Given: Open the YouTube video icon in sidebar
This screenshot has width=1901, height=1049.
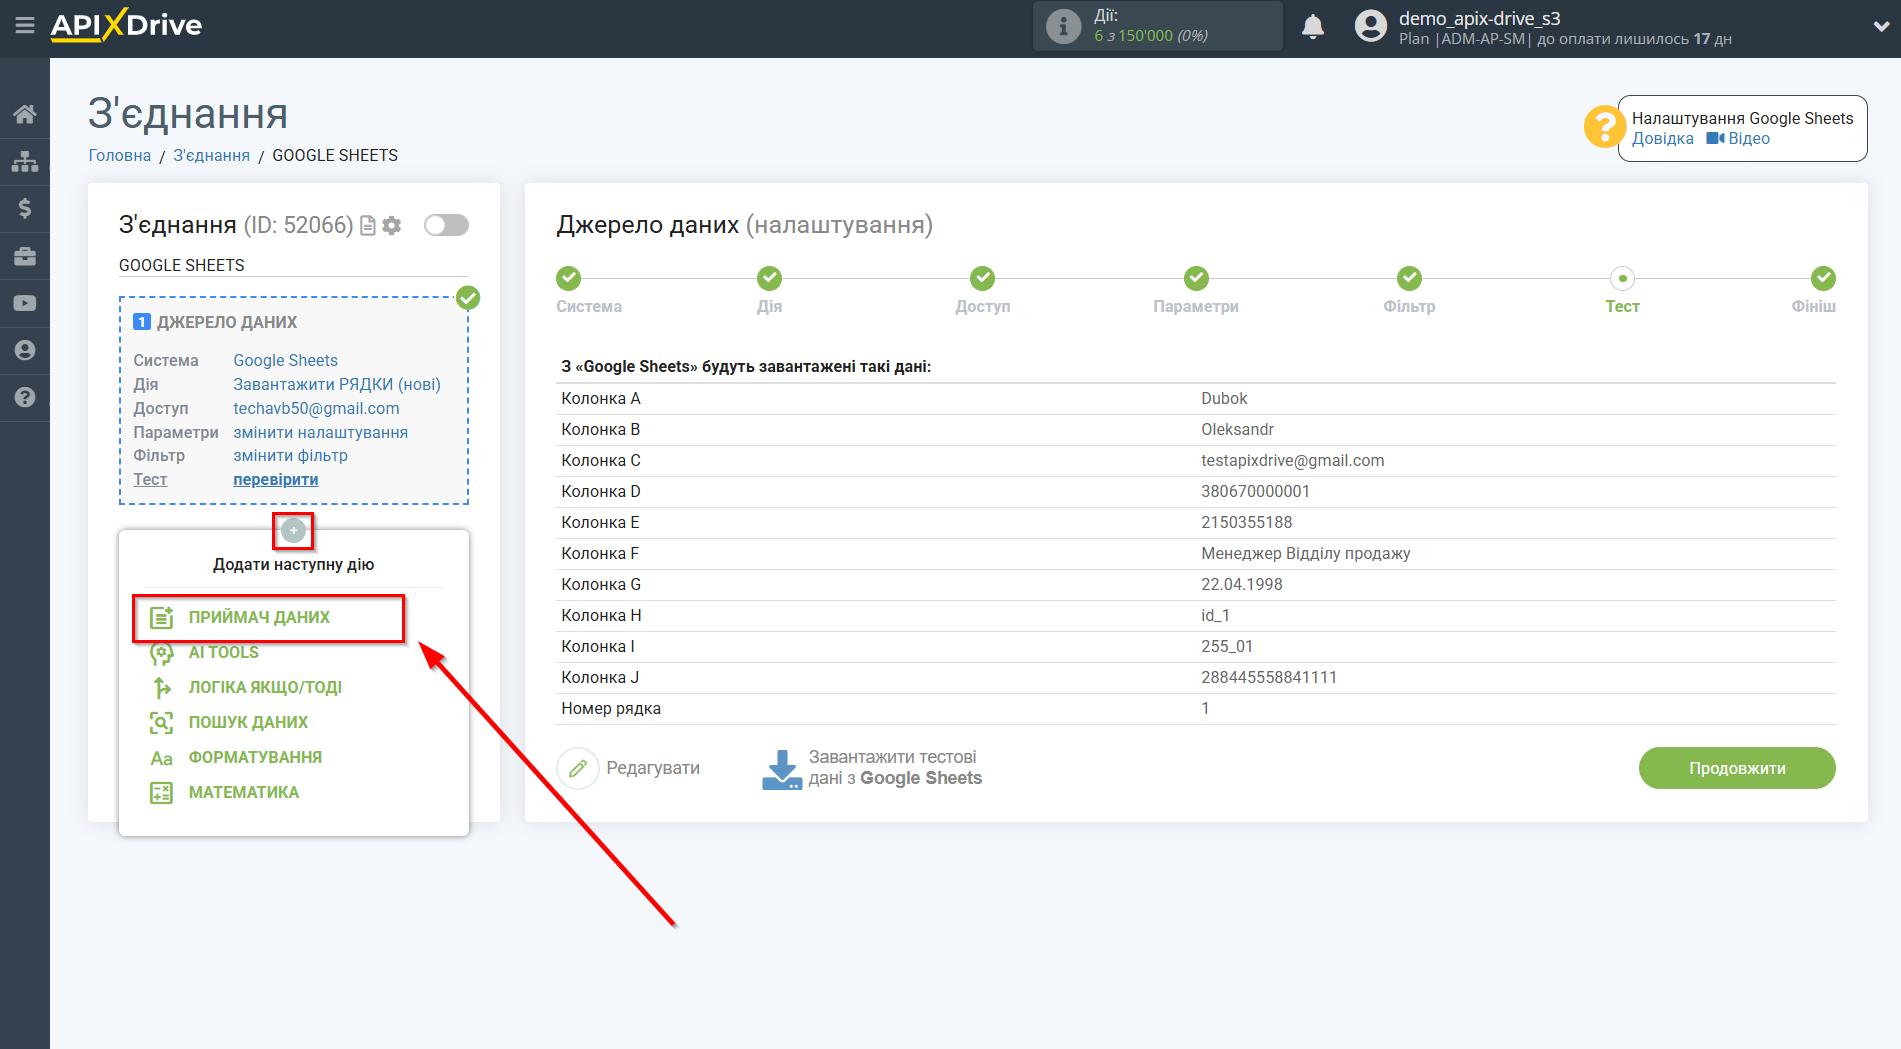Looking at the screenshot, I should (x=25, y=303).
